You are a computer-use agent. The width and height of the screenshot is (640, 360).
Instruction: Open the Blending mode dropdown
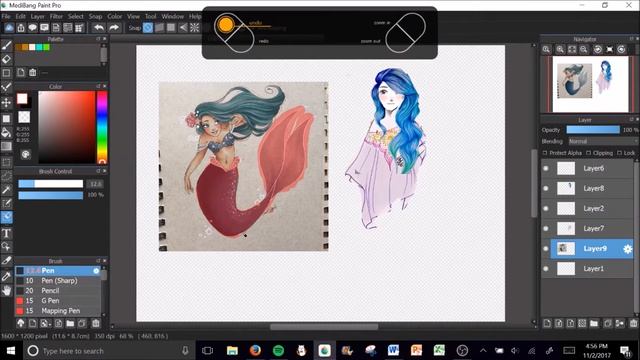[x=603, y=141]
